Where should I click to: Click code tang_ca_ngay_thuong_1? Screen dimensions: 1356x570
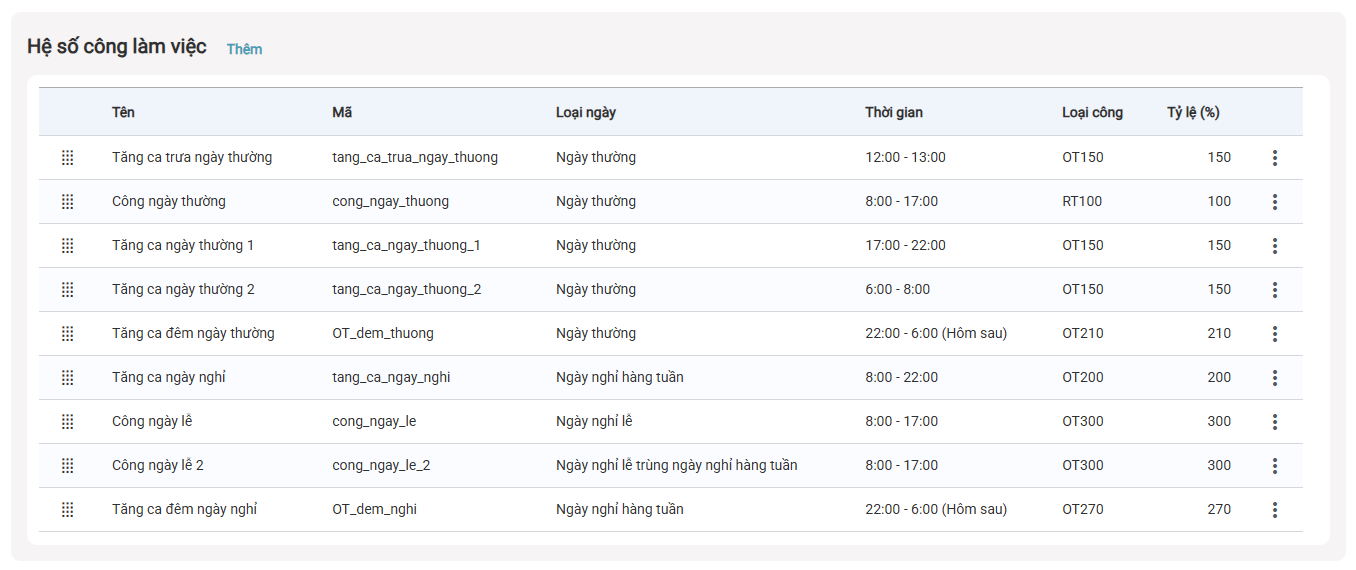[407, 245]
